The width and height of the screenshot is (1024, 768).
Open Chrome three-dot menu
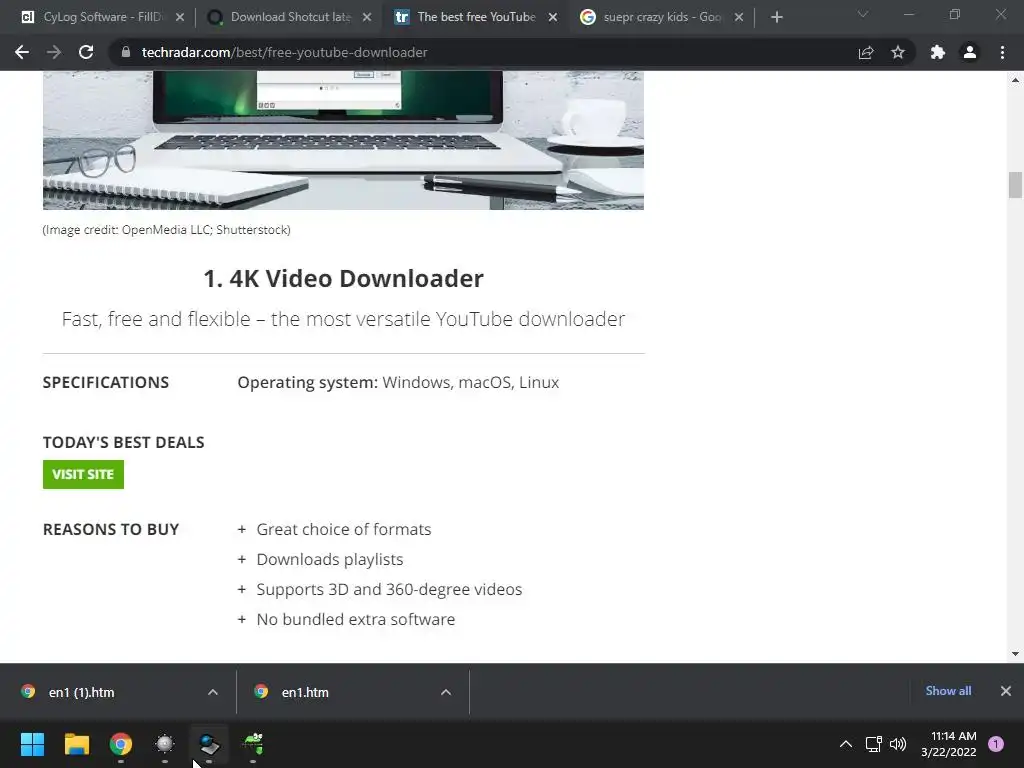(x=1002, y=52)
